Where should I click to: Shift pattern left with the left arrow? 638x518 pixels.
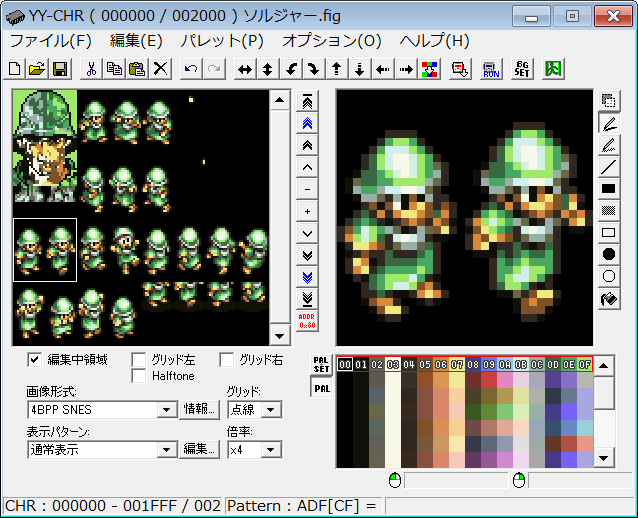(x=382, y=69)
